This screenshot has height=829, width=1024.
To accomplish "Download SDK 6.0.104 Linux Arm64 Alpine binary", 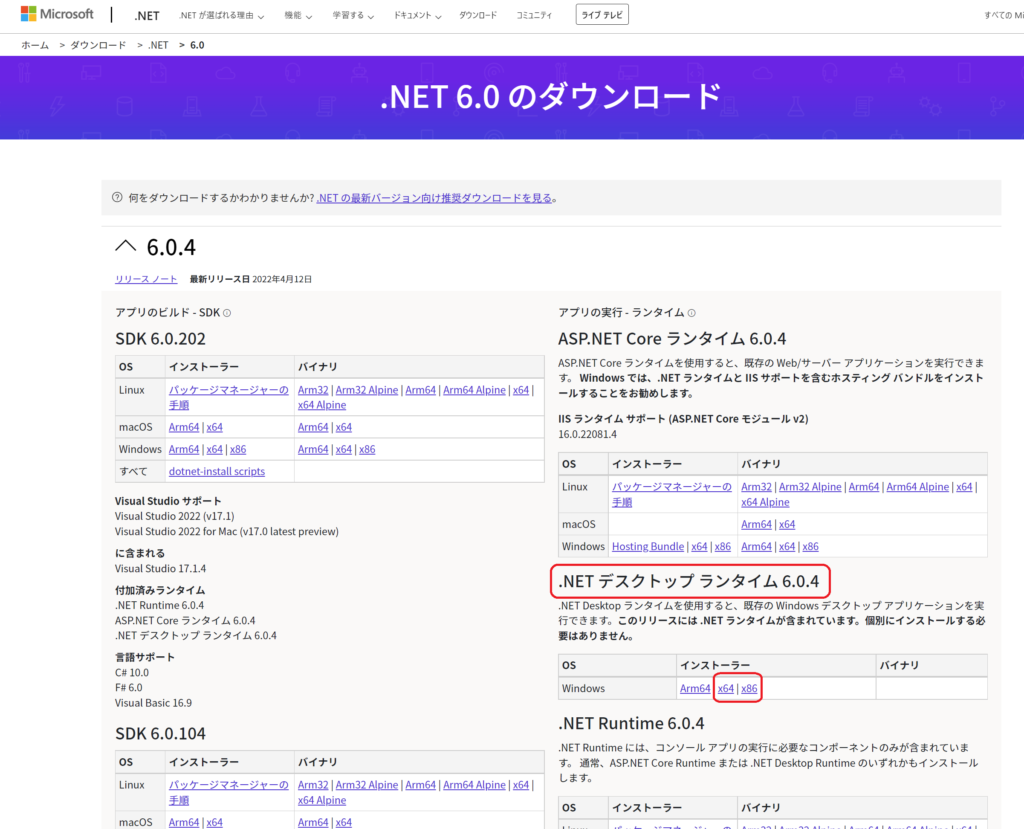I will 474,785.
